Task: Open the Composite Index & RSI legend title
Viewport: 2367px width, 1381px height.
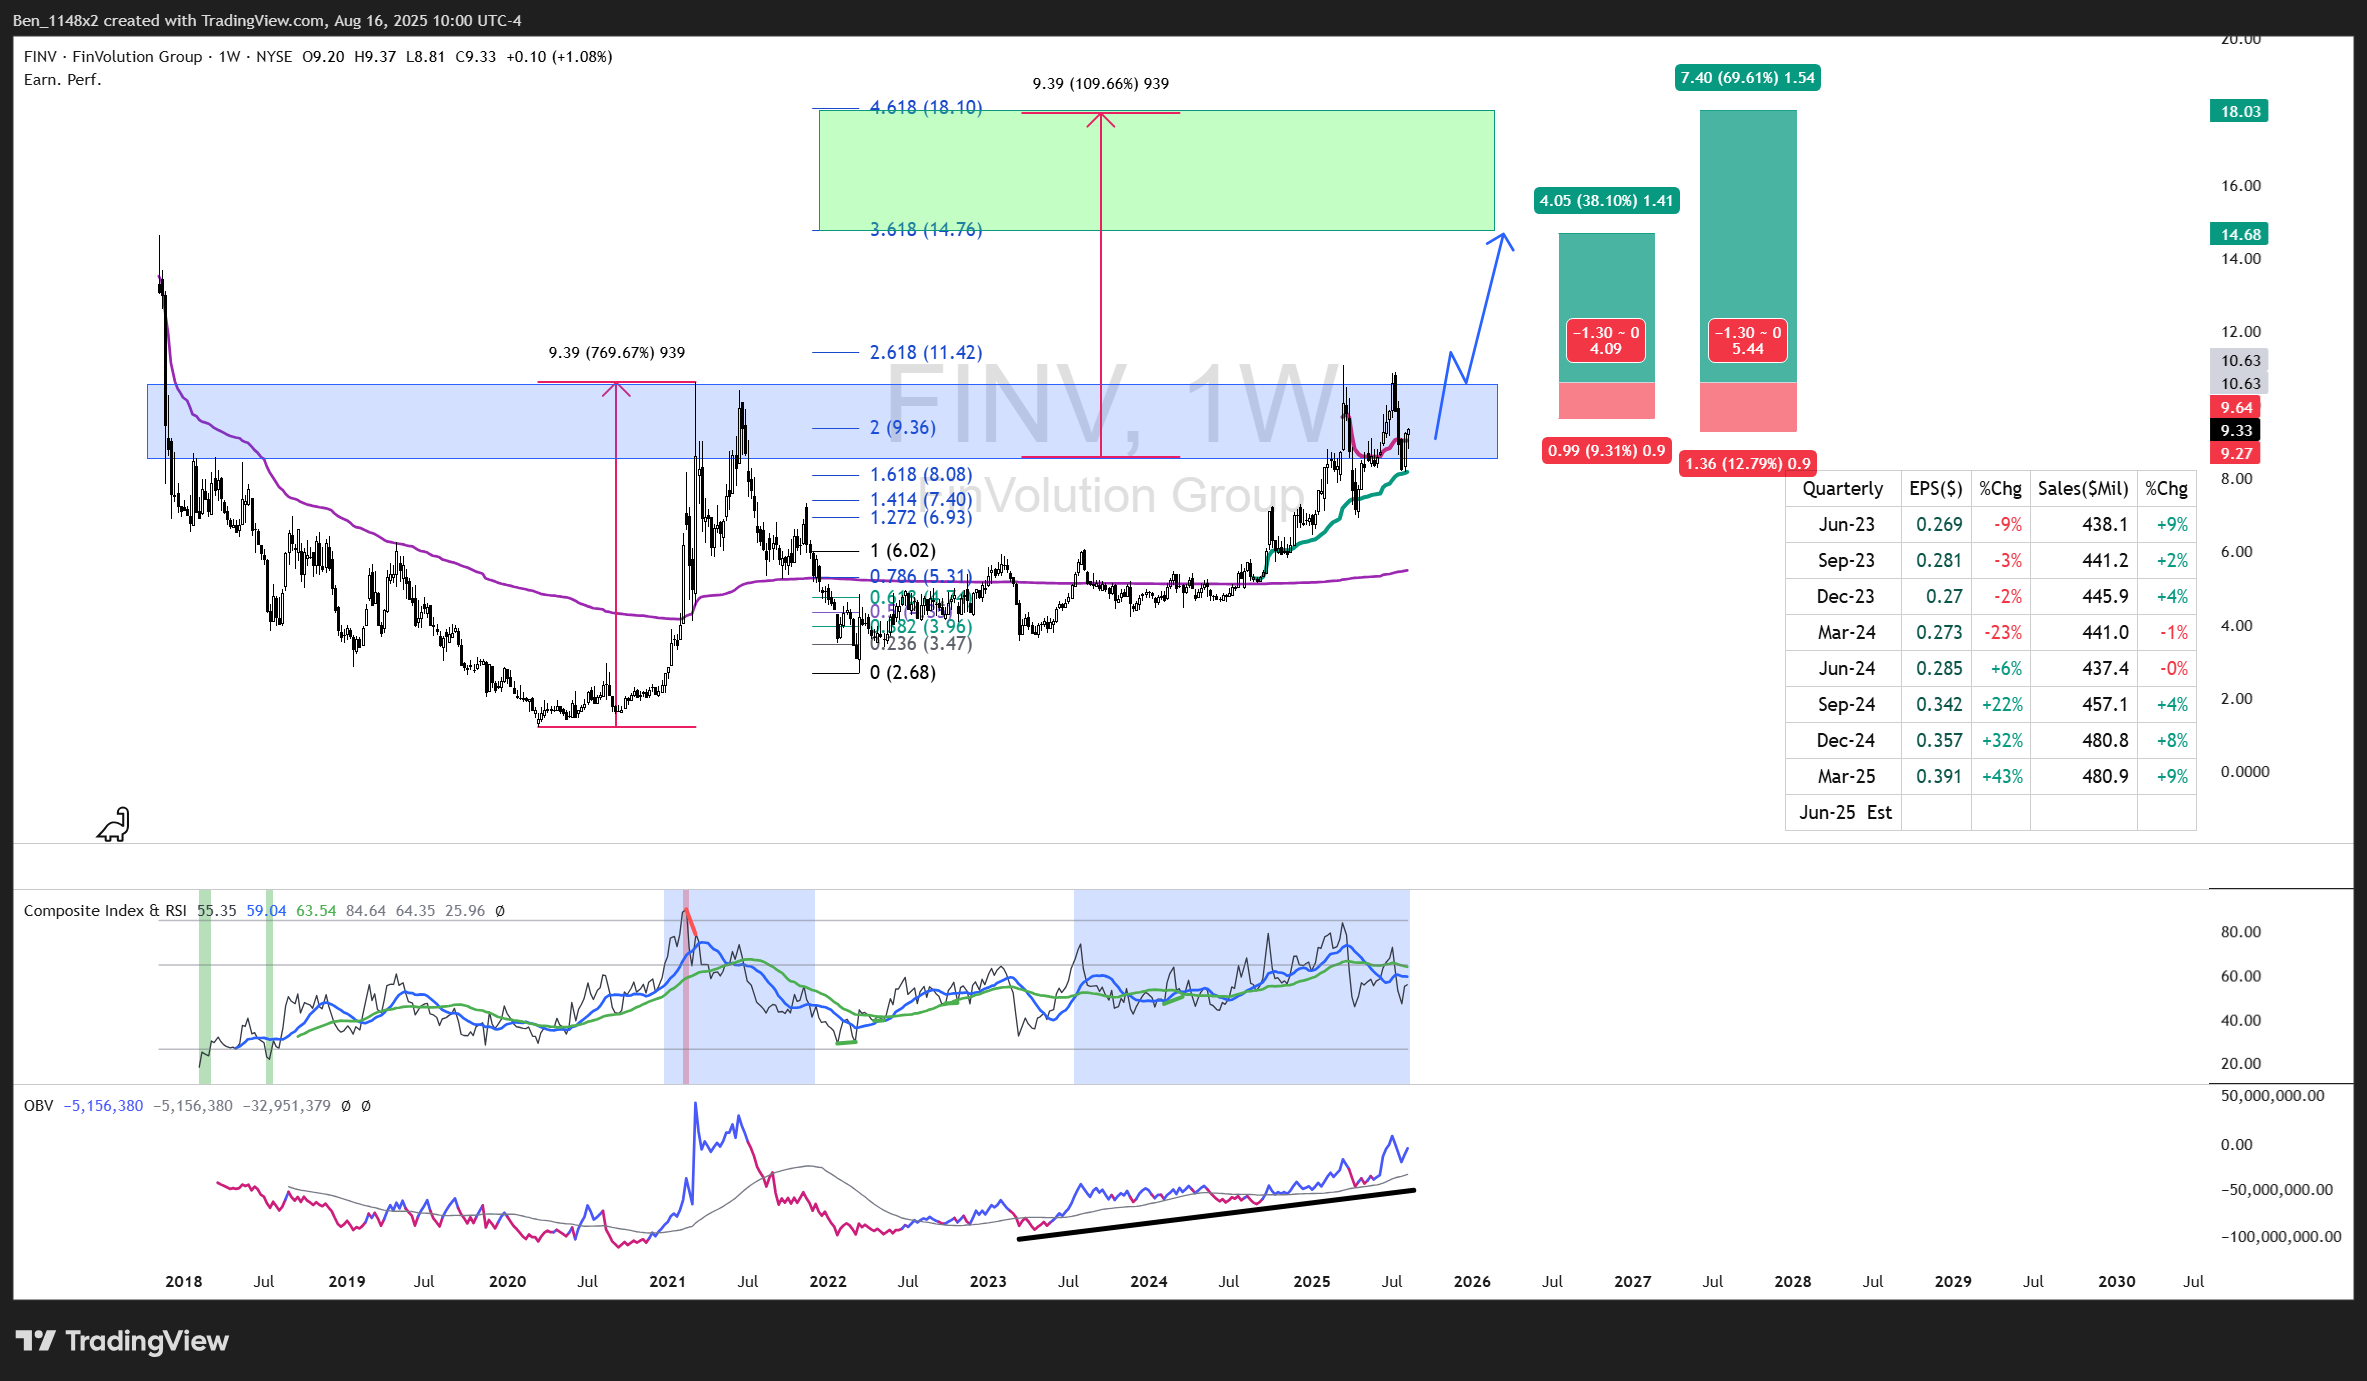Action: point(104,910)
